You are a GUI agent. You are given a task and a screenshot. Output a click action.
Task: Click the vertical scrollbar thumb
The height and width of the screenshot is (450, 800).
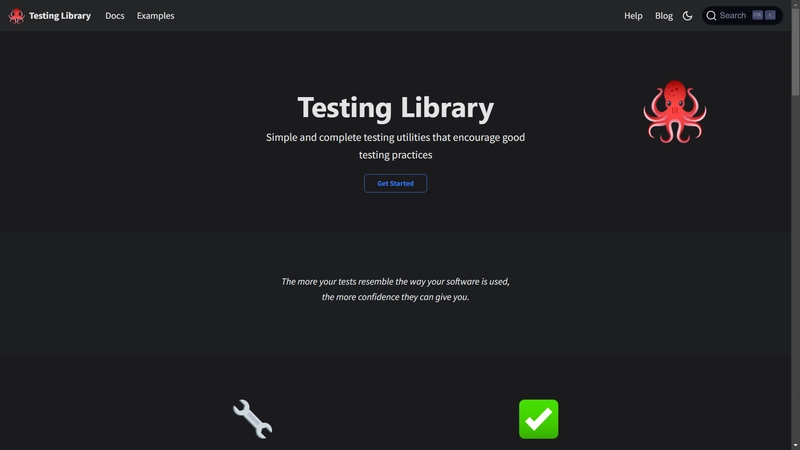click(795, 51)
